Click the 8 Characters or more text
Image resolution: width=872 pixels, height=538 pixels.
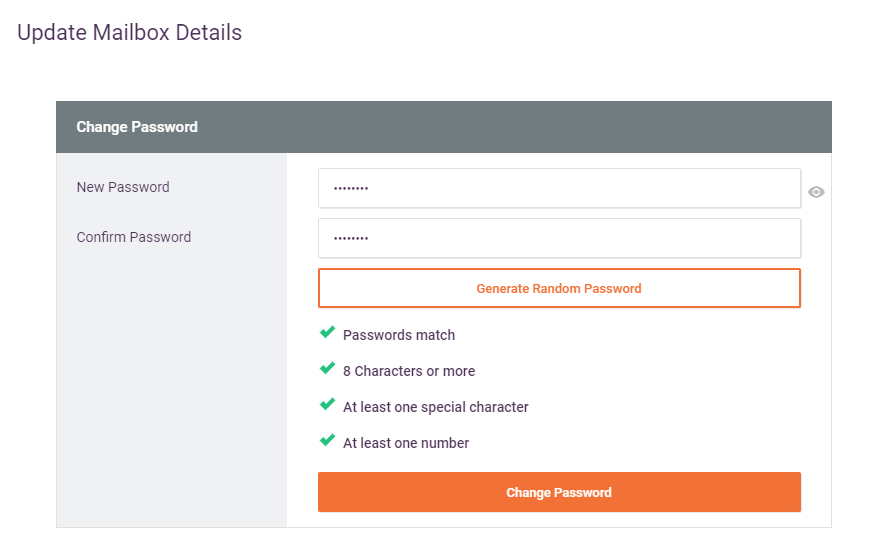(x=409, y=371)
